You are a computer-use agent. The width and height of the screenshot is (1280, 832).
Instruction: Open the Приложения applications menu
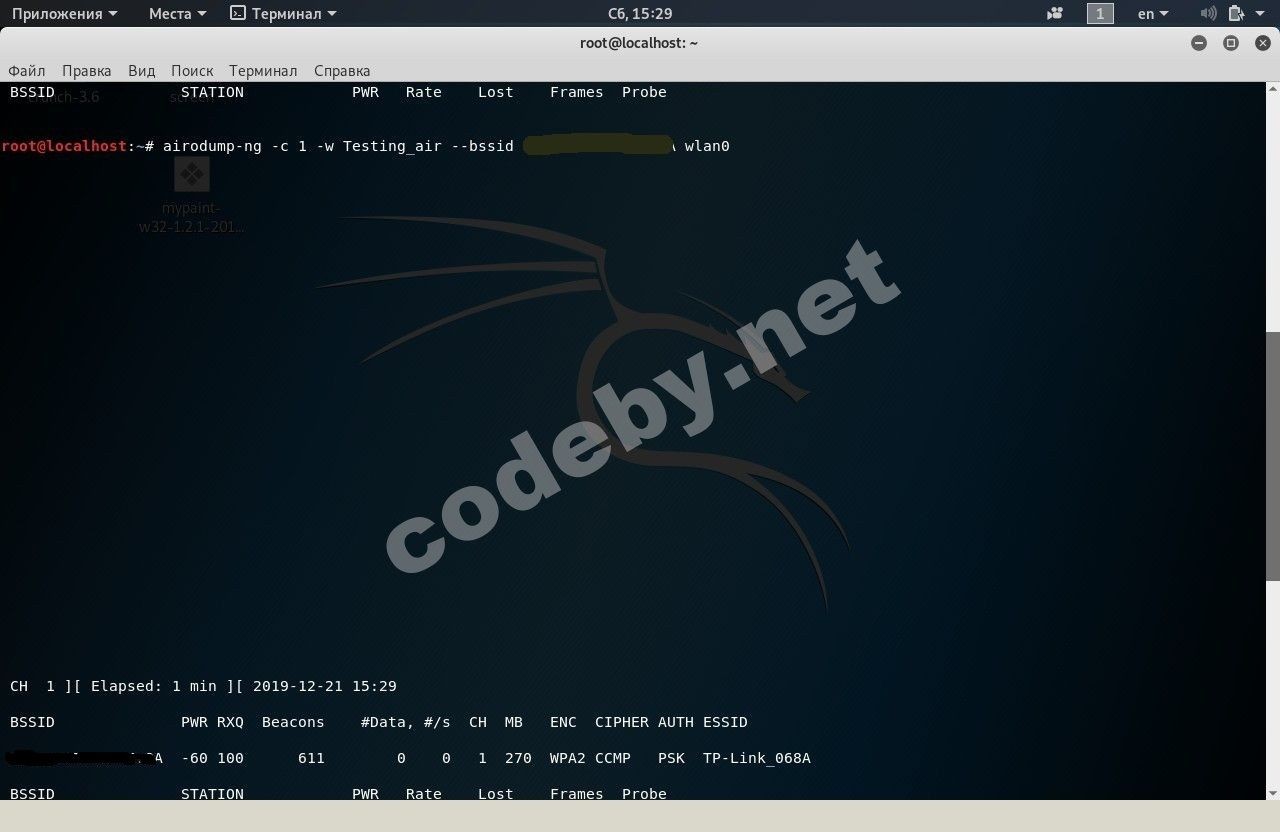pos(64,13)
